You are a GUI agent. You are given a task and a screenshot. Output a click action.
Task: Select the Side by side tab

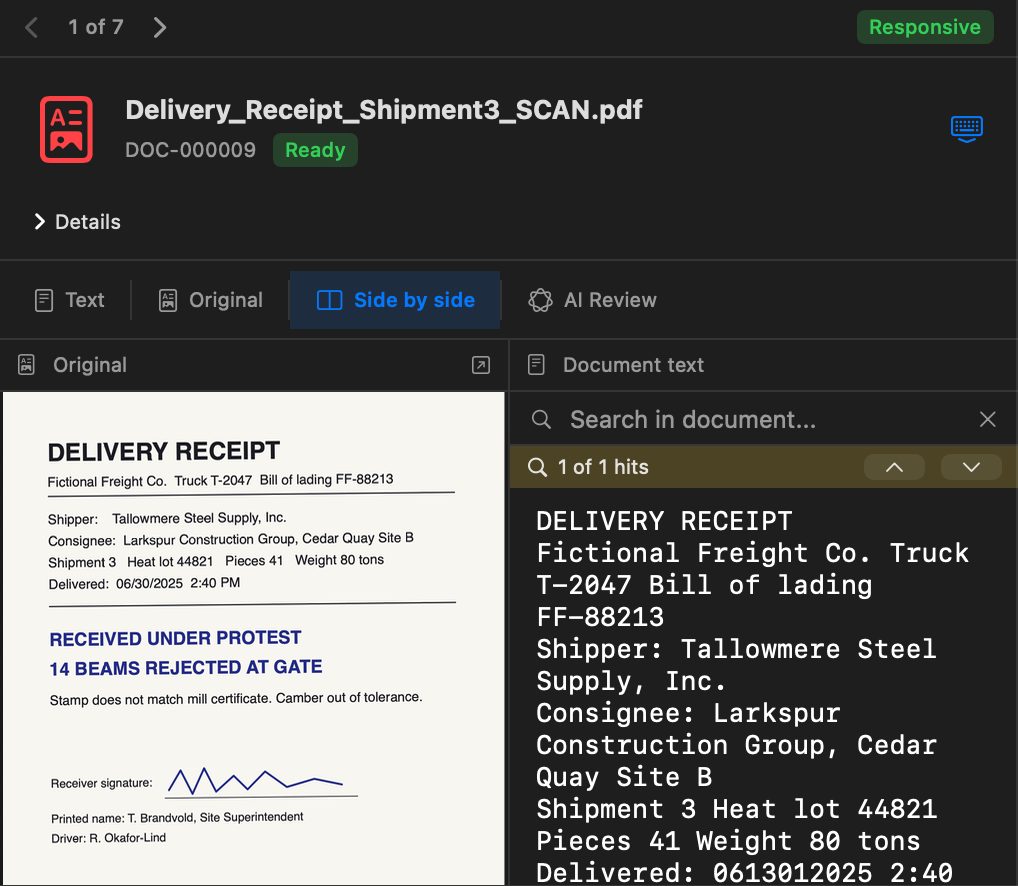(395, 300)
